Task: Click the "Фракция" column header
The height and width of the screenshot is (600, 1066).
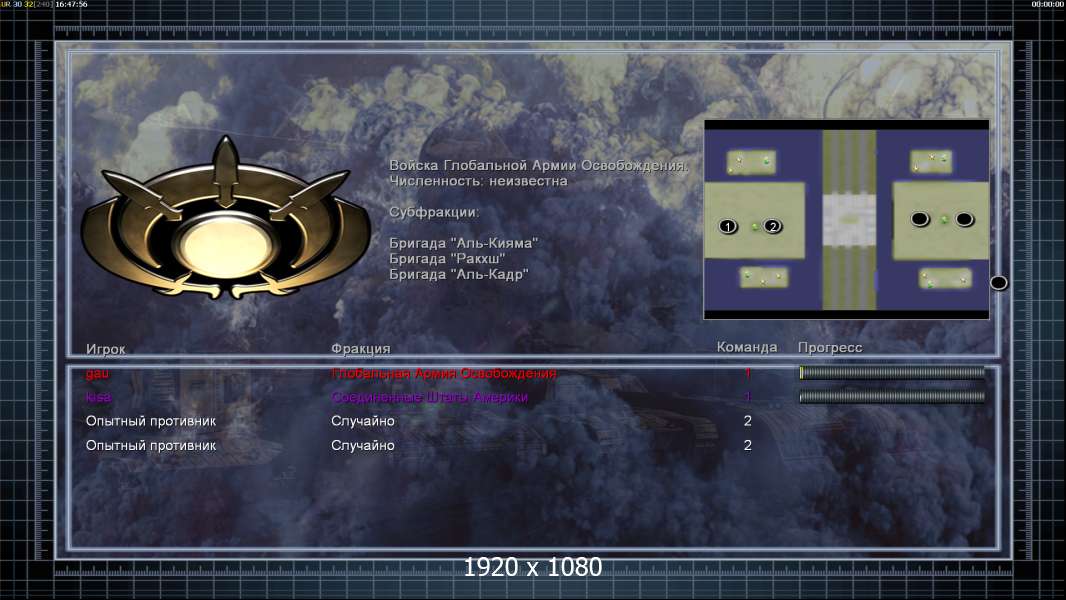Action: (x=360, y=348)
